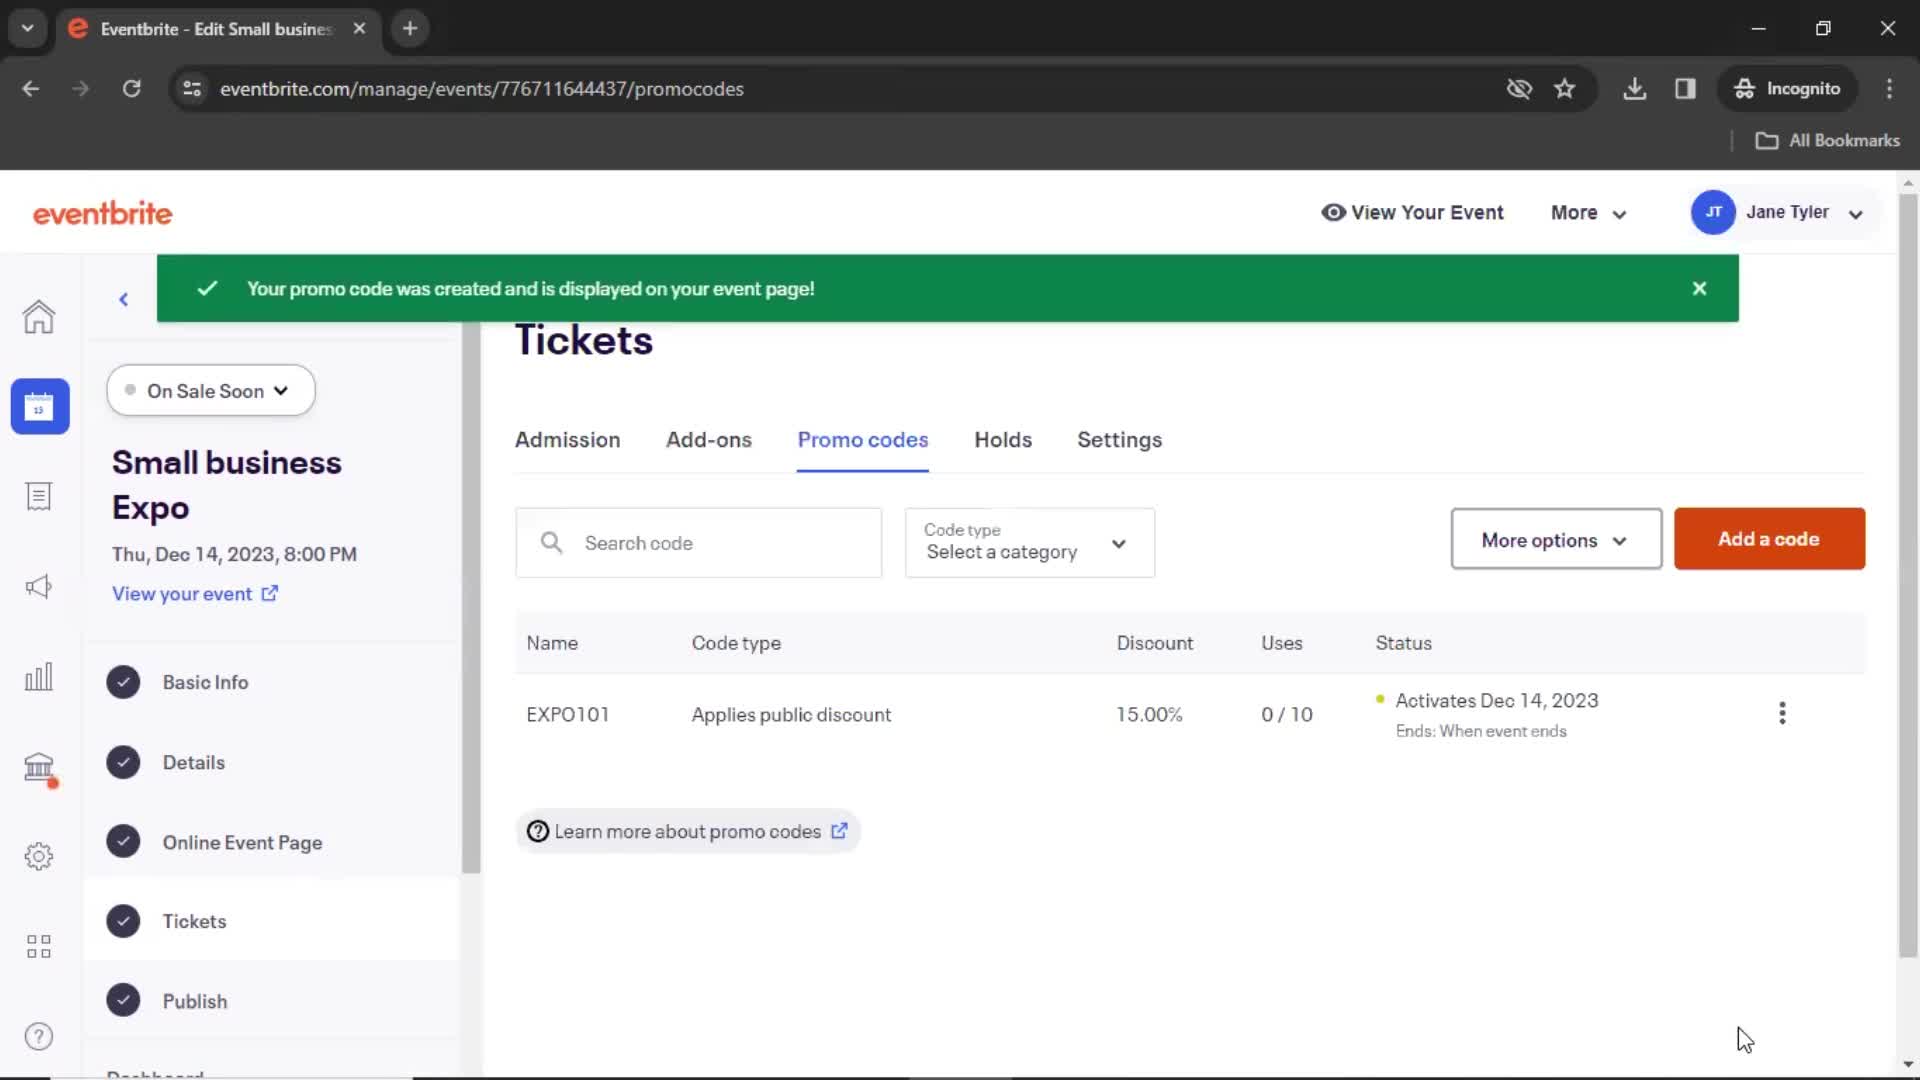Open the Apps grid icon in sidebar
Image resolution: width=1920 pixels, height=1080 pixels.
click(x=39, y=946)
